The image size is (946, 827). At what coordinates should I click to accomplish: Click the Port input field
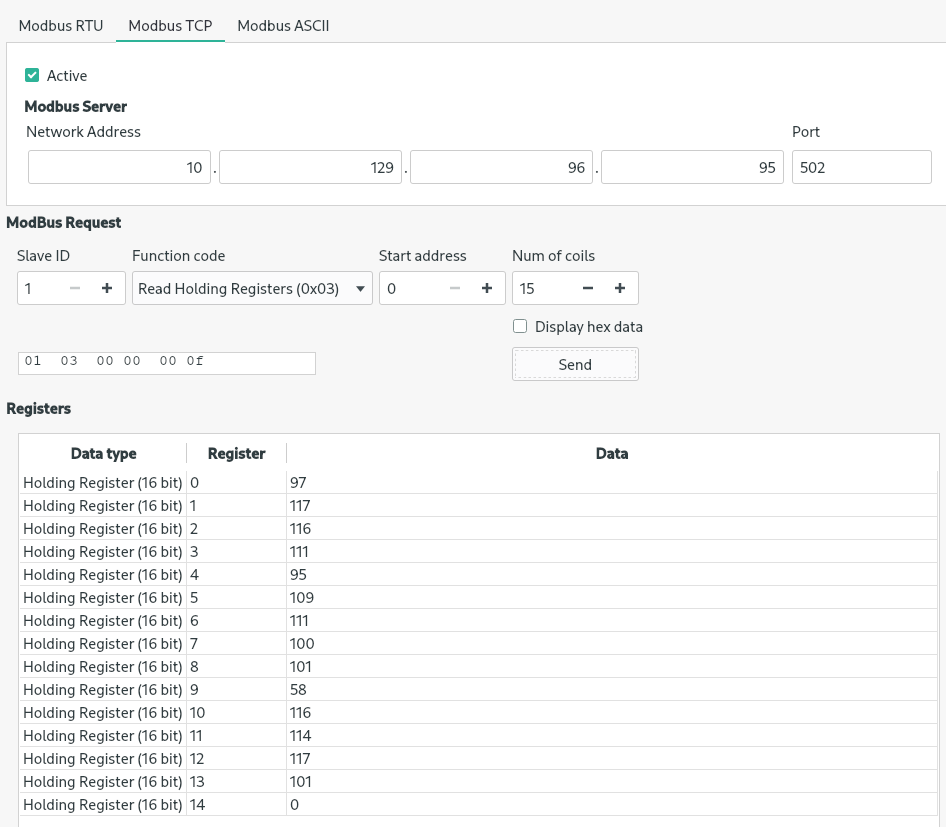coord(861,168)
